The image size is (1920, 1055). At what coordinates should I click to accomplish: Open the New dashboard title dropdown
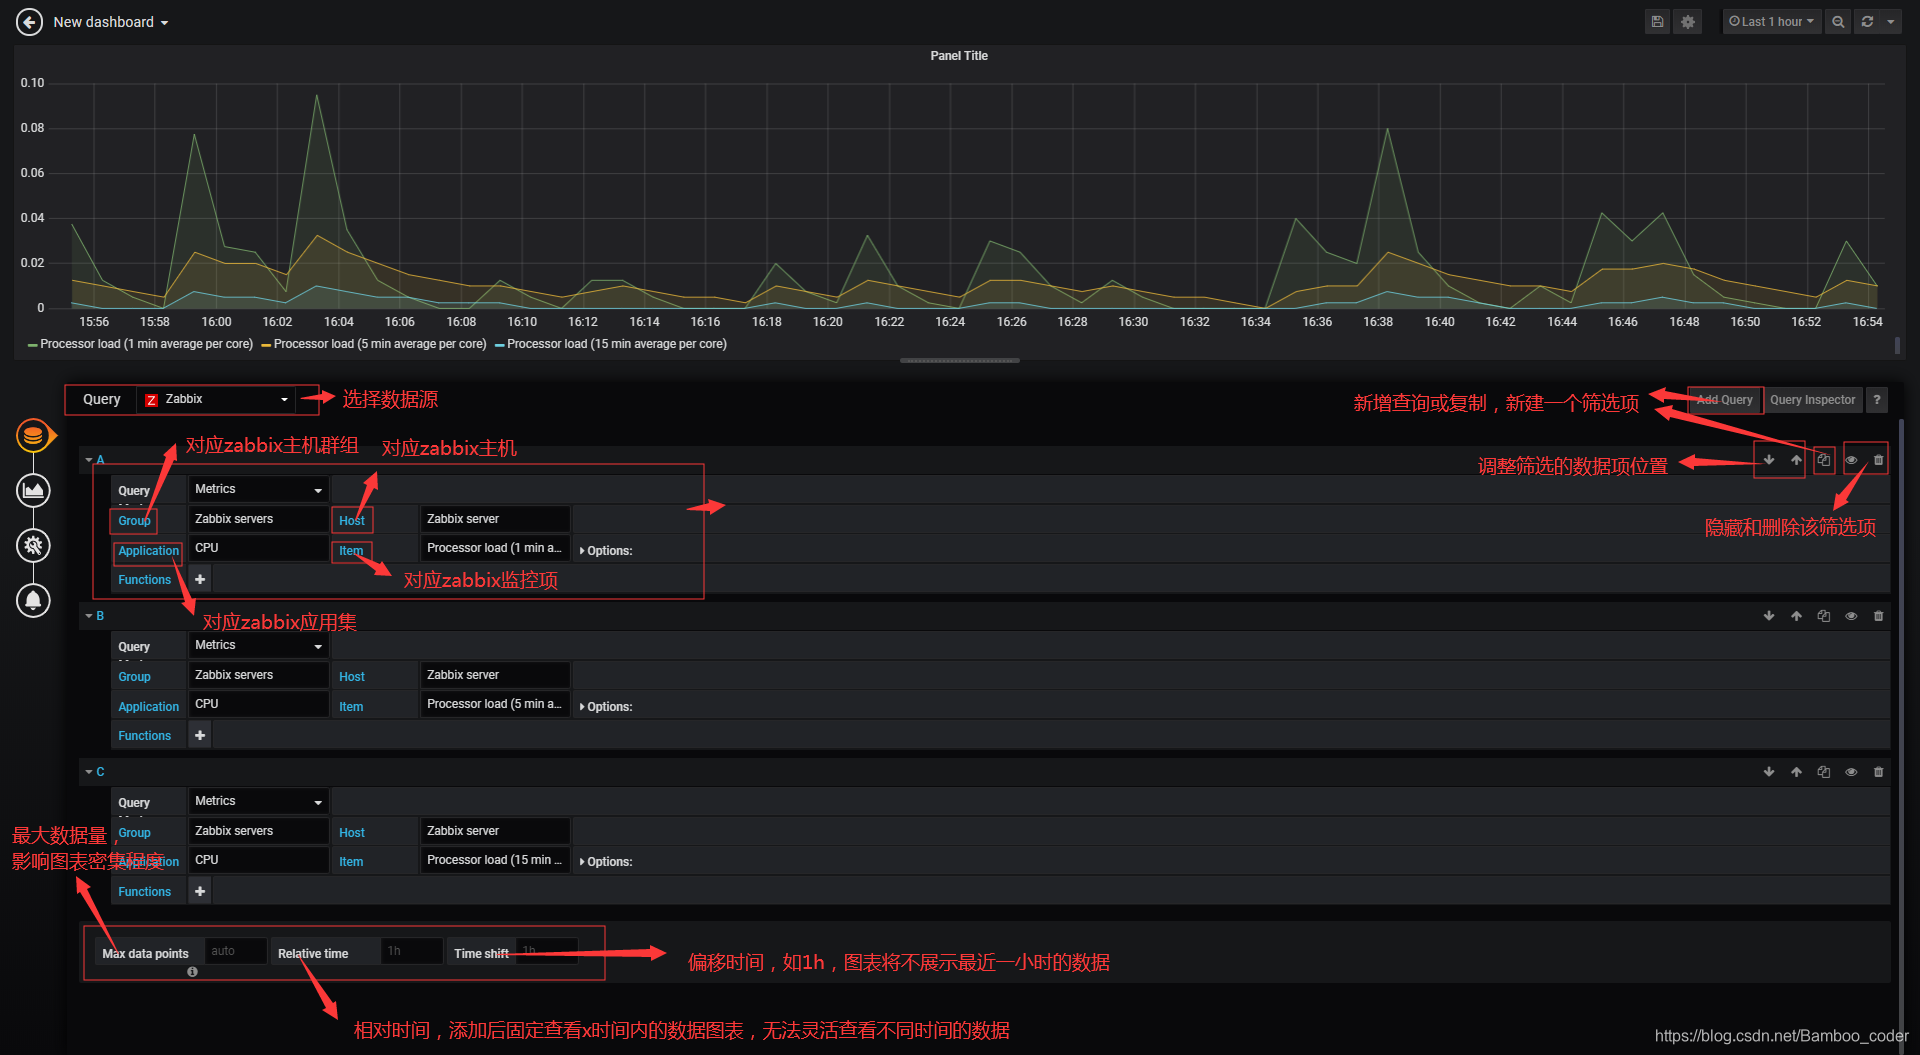click(x=110, y=22)
